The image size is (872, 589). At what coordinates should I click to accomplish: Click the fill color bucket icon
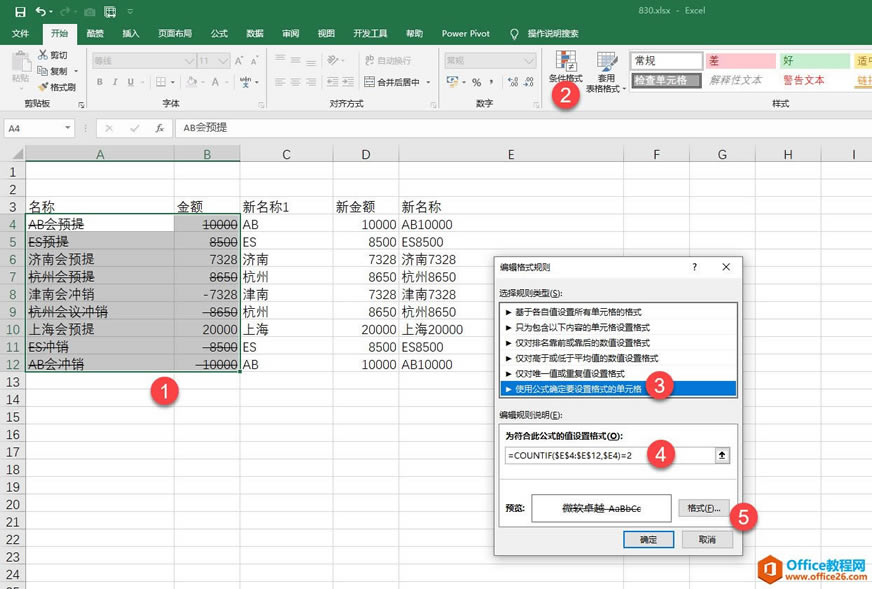coord(192,82)
